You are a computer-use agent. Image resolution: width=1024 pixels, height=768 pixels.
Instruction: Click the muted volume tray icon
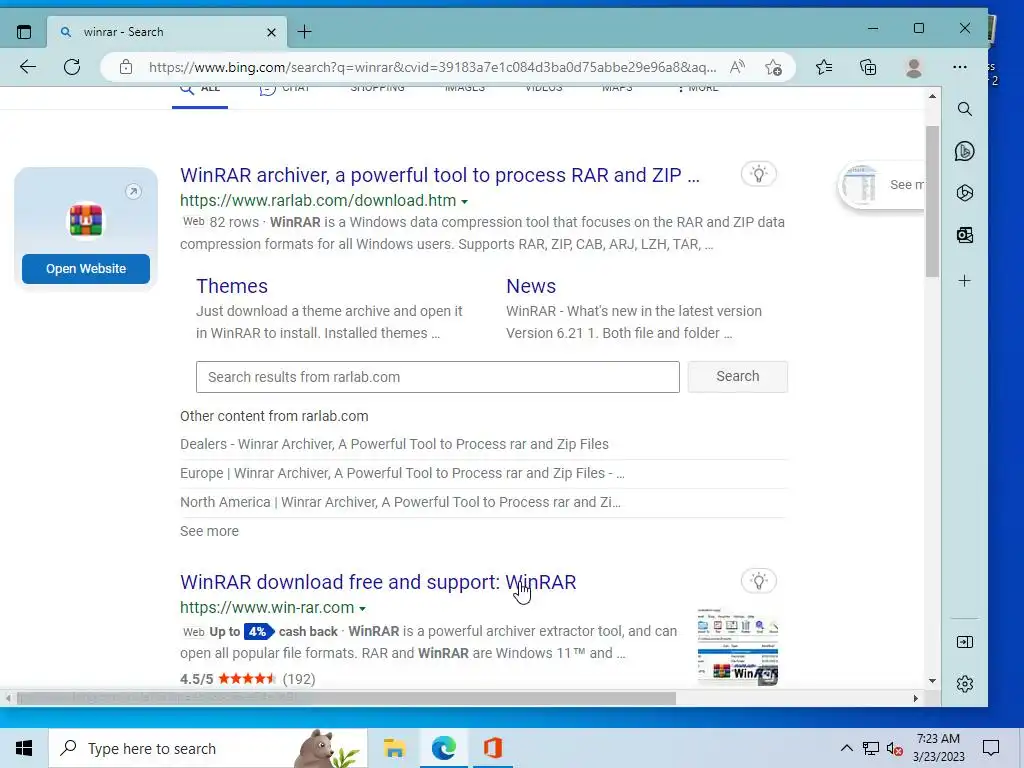point(894,748)
